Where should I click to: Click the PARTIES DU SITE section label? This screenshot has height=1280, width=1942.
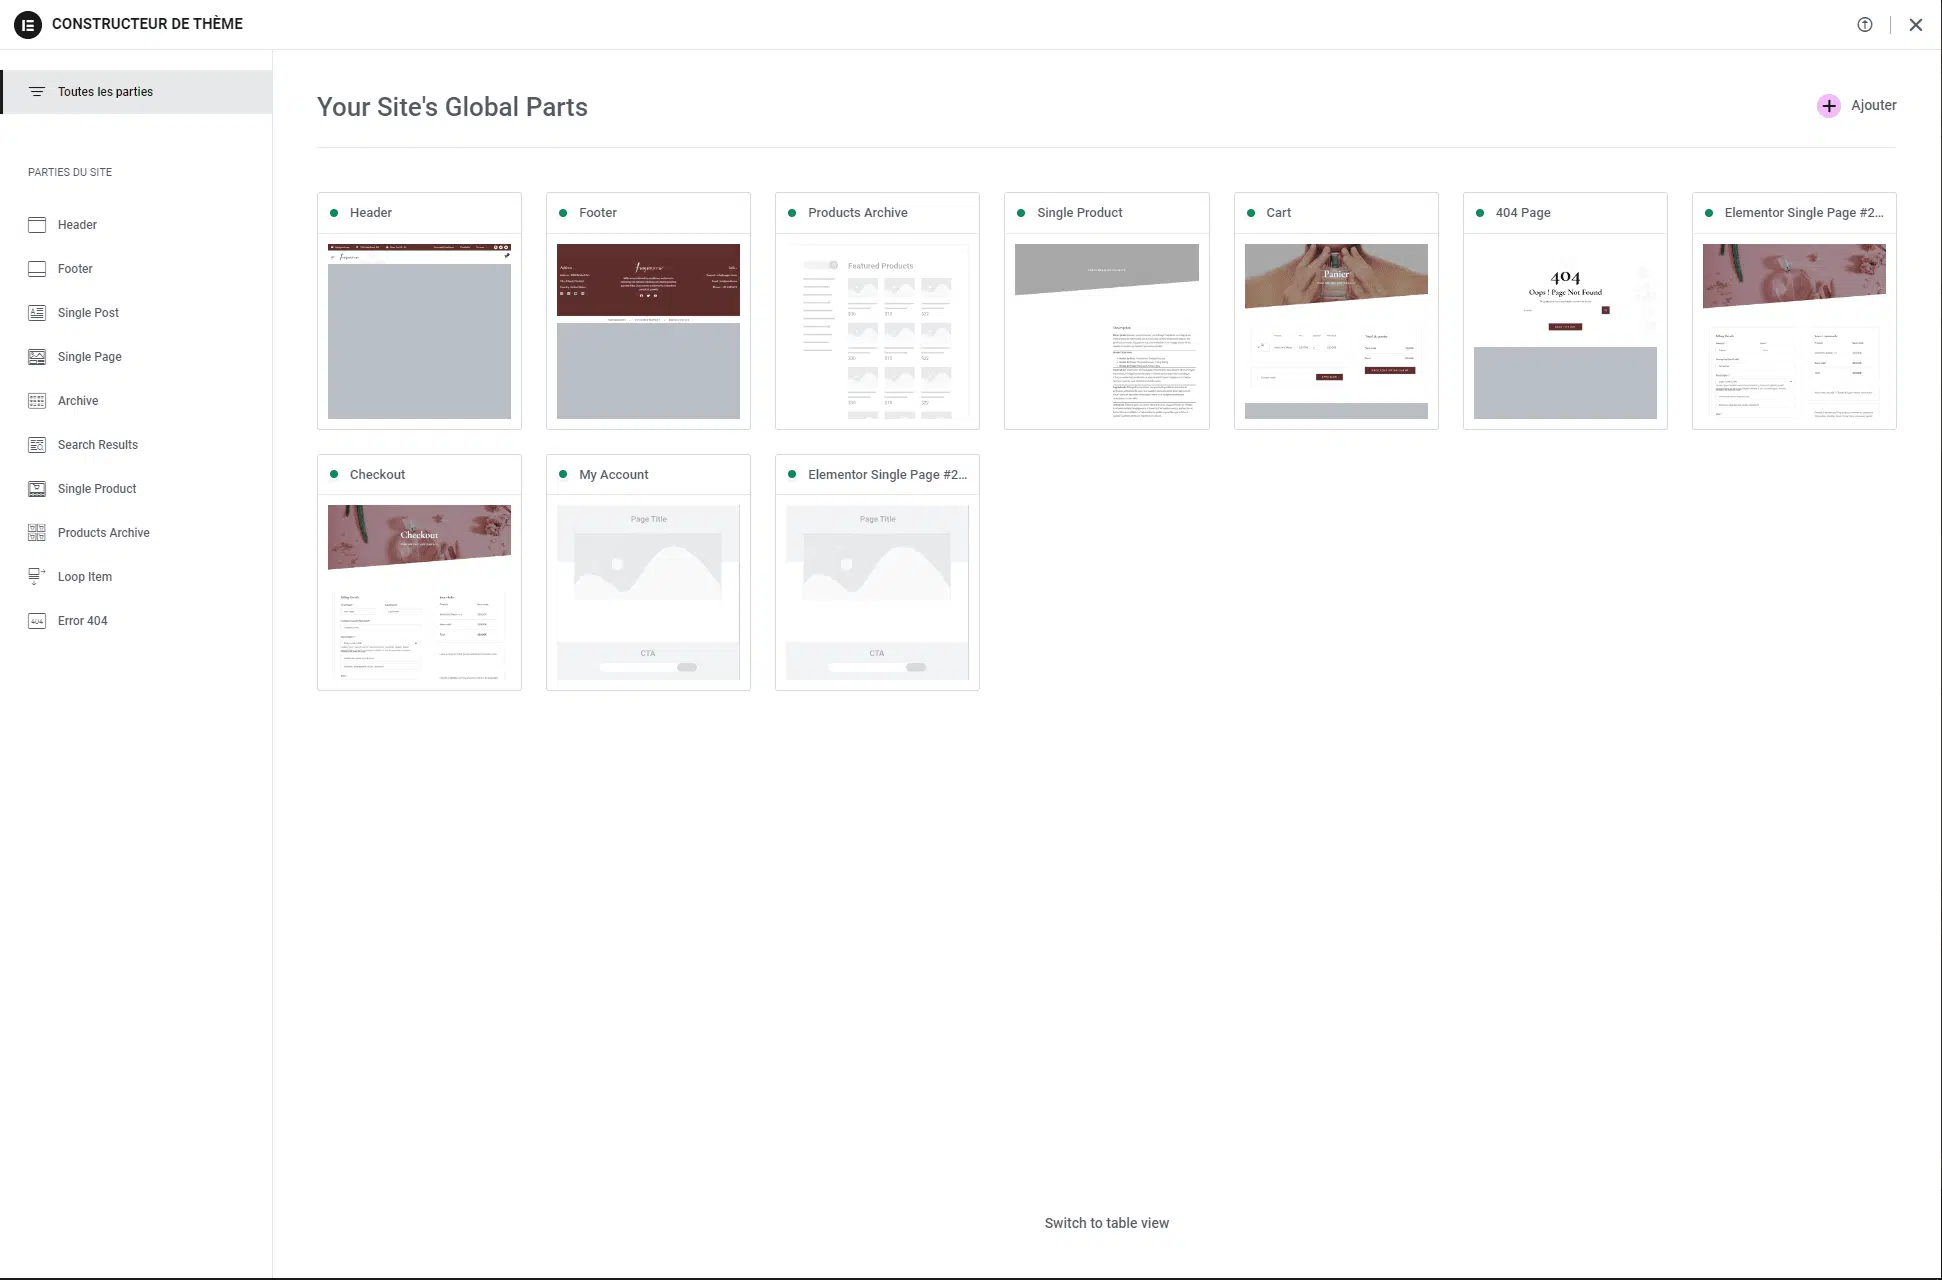coord(70,172)
